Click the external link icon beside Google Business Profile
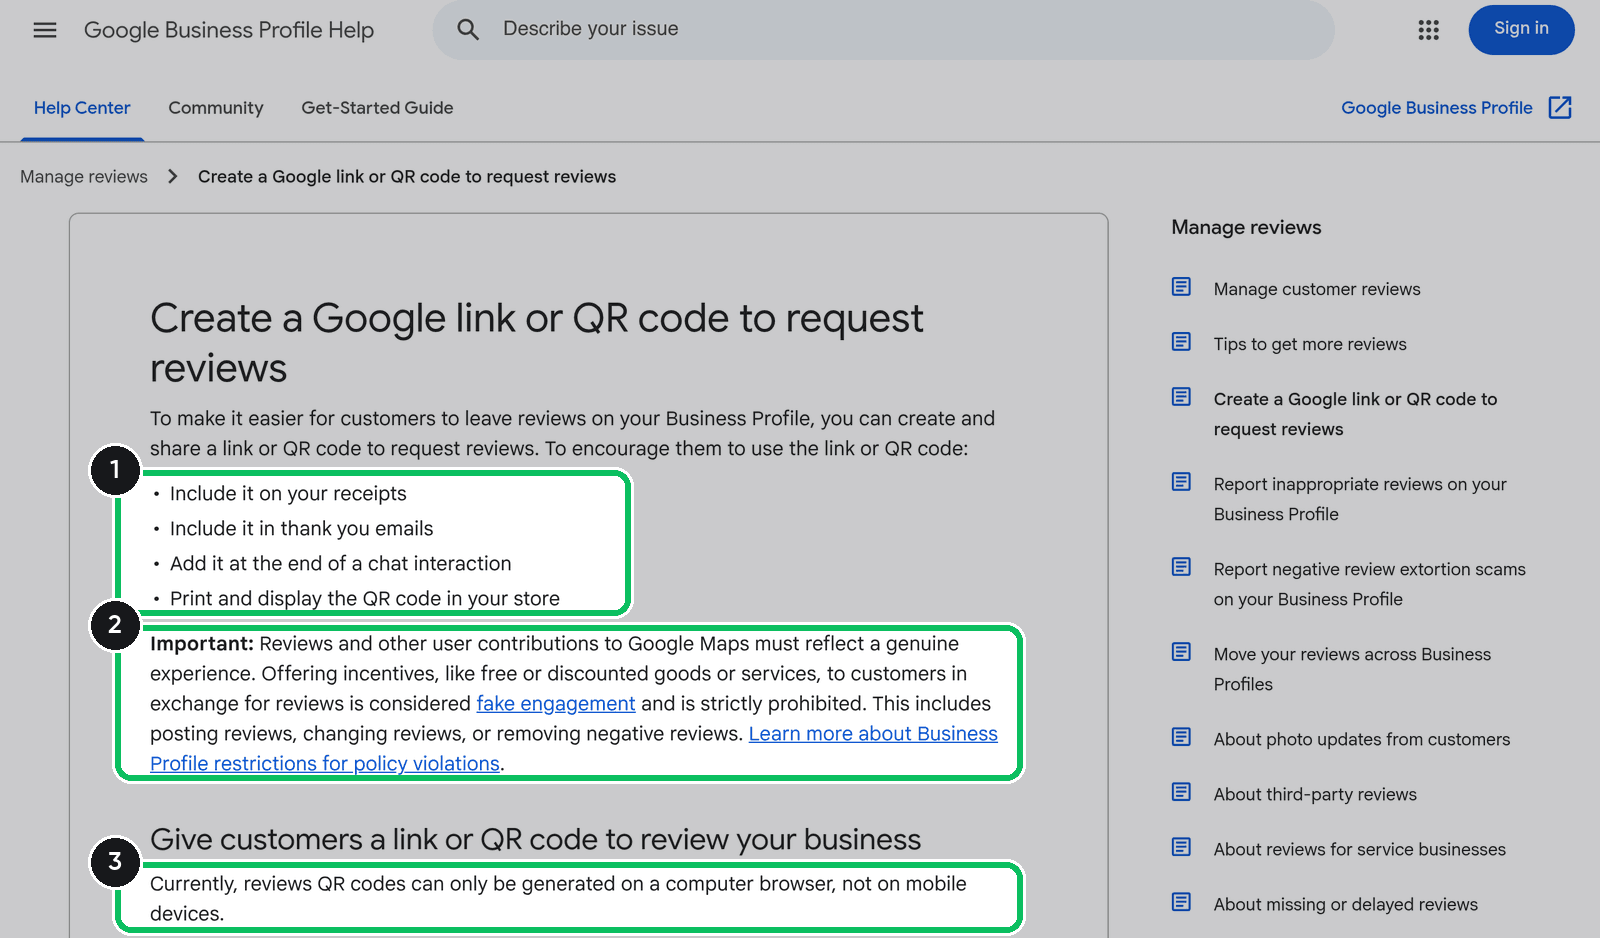 1560,107
